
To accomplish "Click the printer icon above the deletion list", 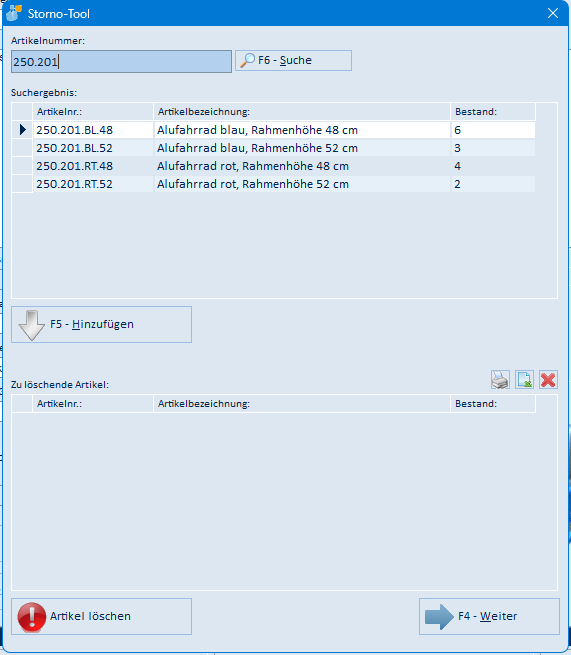I will (x=500, y=380).
